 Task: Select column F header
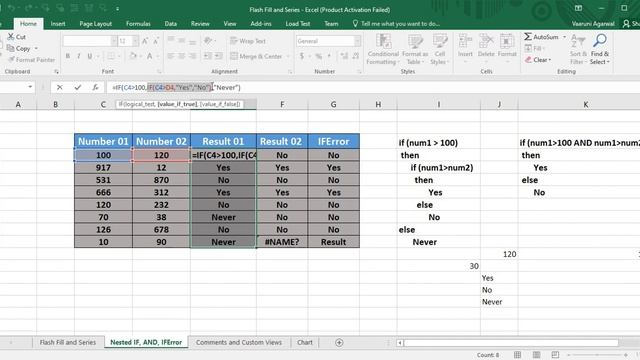click(282, 104)
